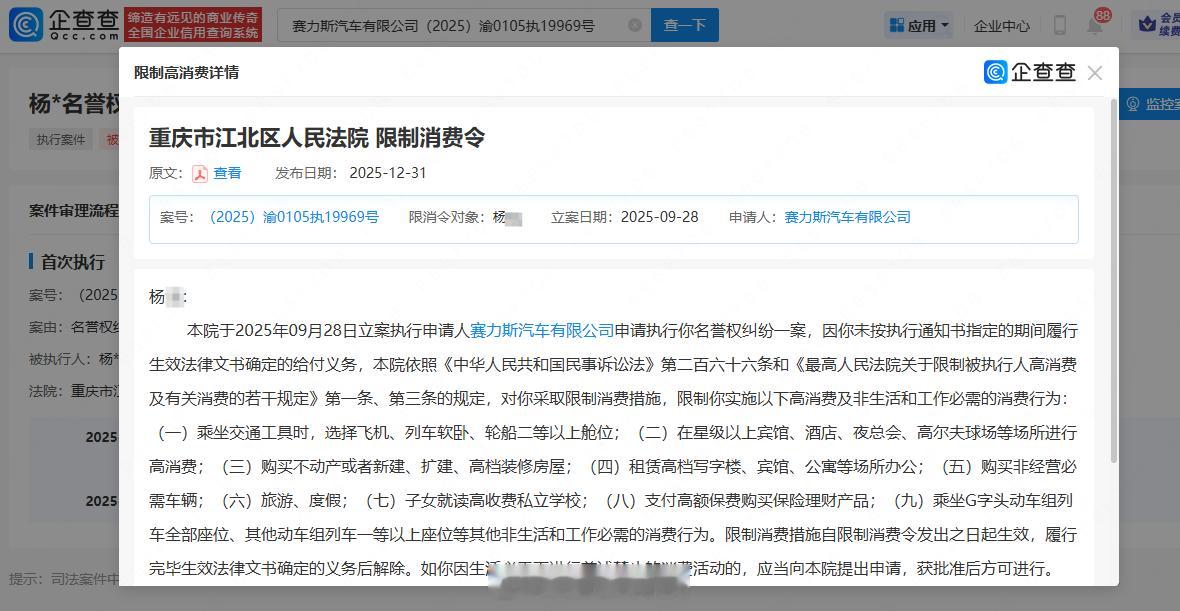Click the 立案日期 2025-09-28 value
Viewport: 1180px width, 611px height.
pos(659,217)
